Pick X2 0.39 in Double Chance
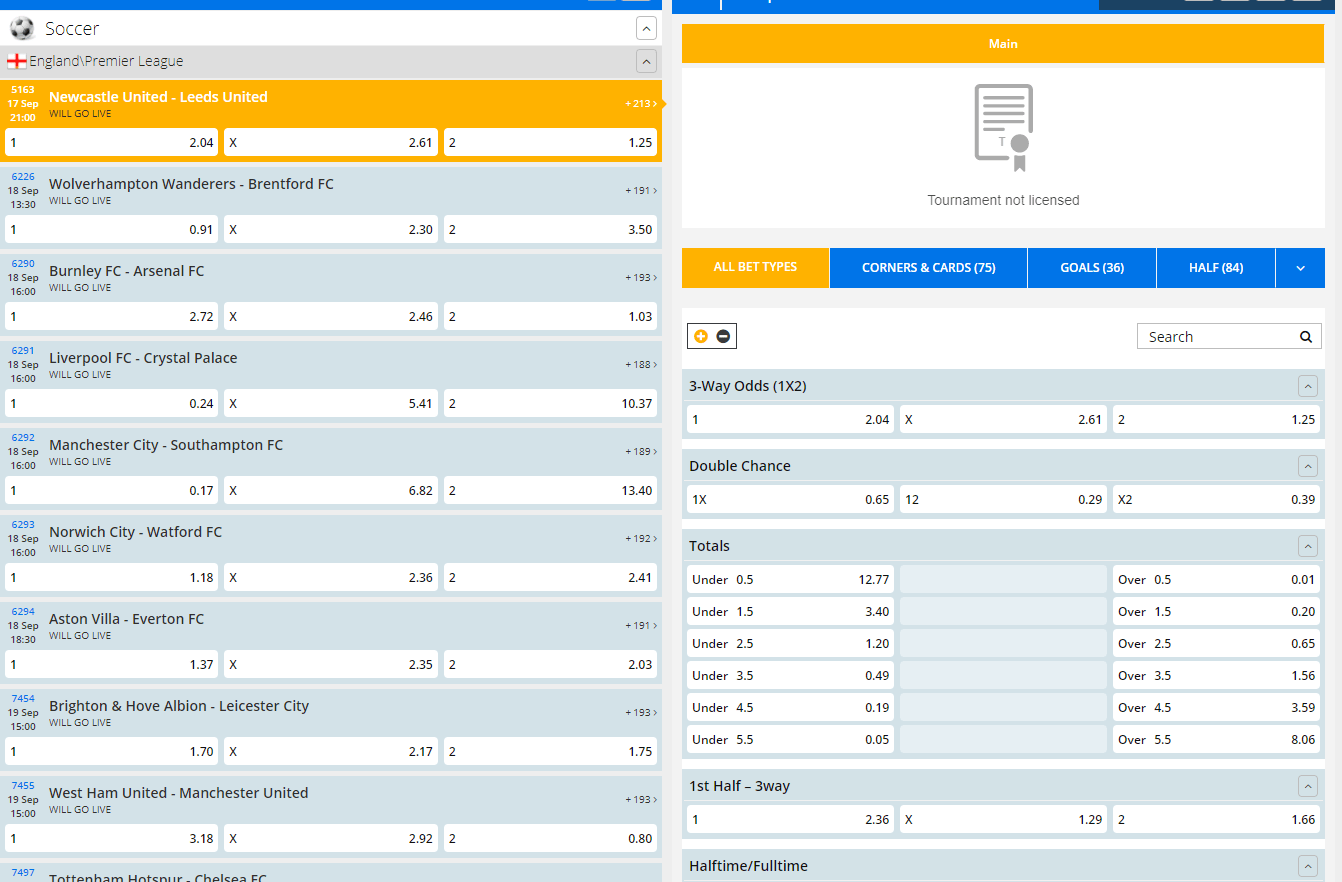1342x882 pixels. (x=1216, y=500)
